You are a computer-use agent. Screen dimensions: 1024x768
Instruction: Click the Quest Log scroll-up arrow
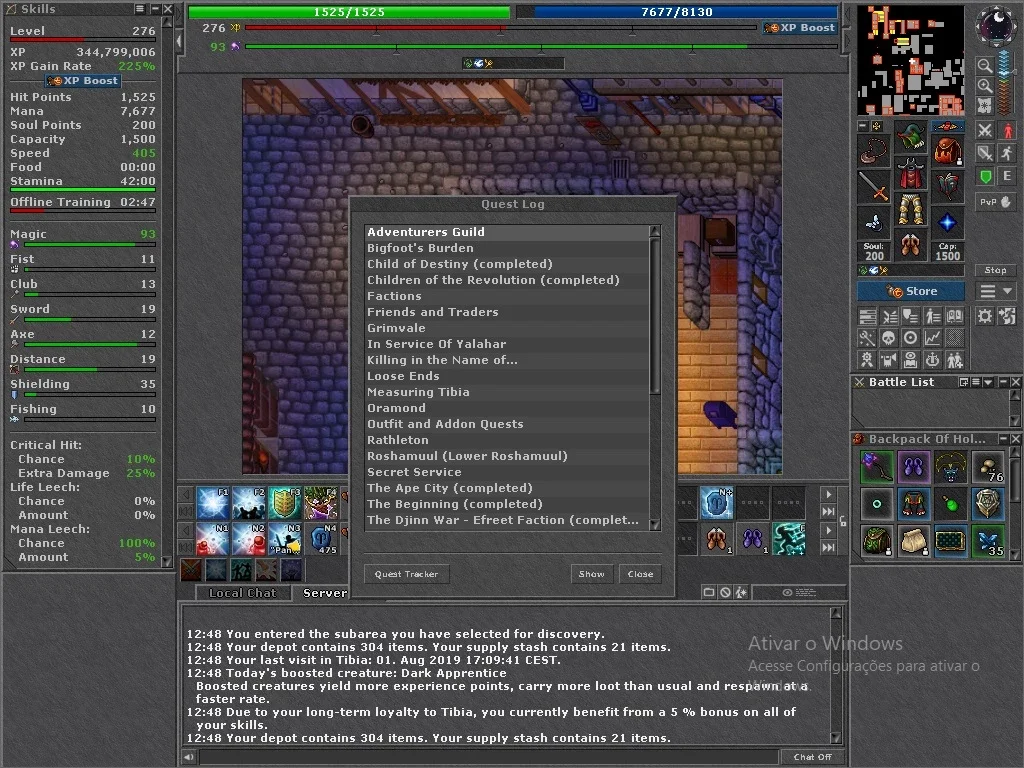tap(655, 231)
